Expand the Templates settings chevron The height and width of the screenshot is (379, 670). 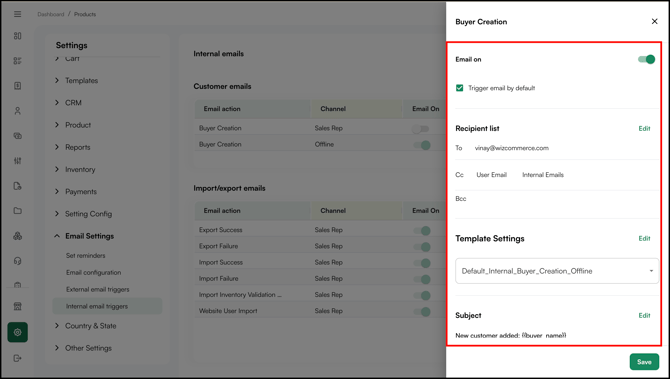tap(57, 80)
